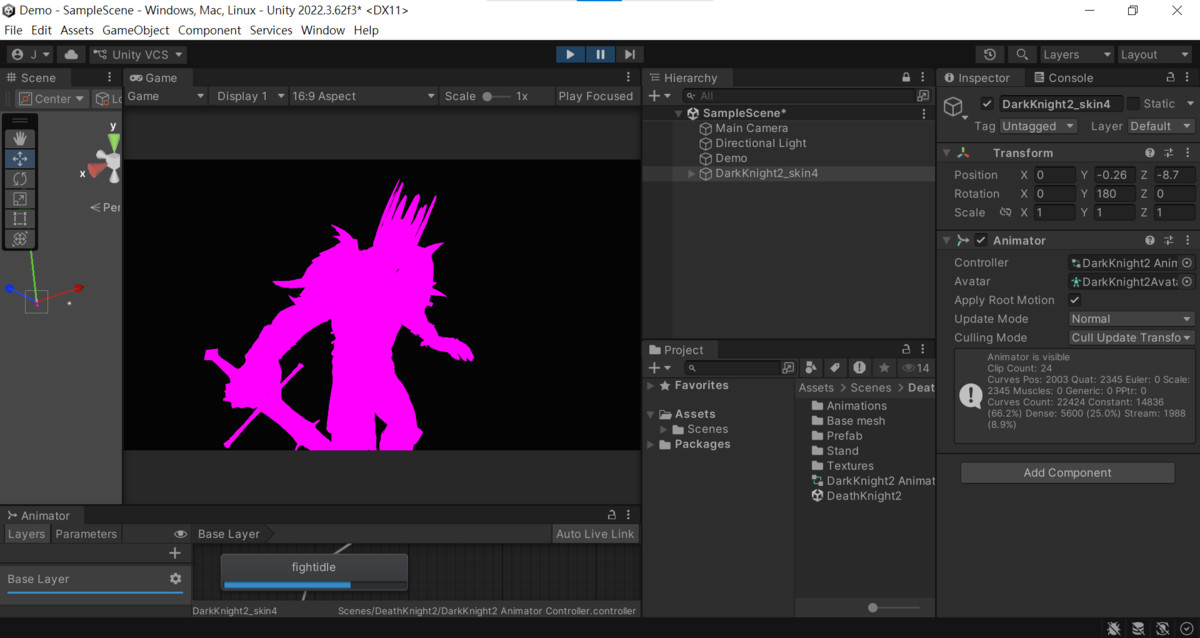Adjust the Game view Scale slider
This screenshot has width=1200, height=638.
(496, 96)
